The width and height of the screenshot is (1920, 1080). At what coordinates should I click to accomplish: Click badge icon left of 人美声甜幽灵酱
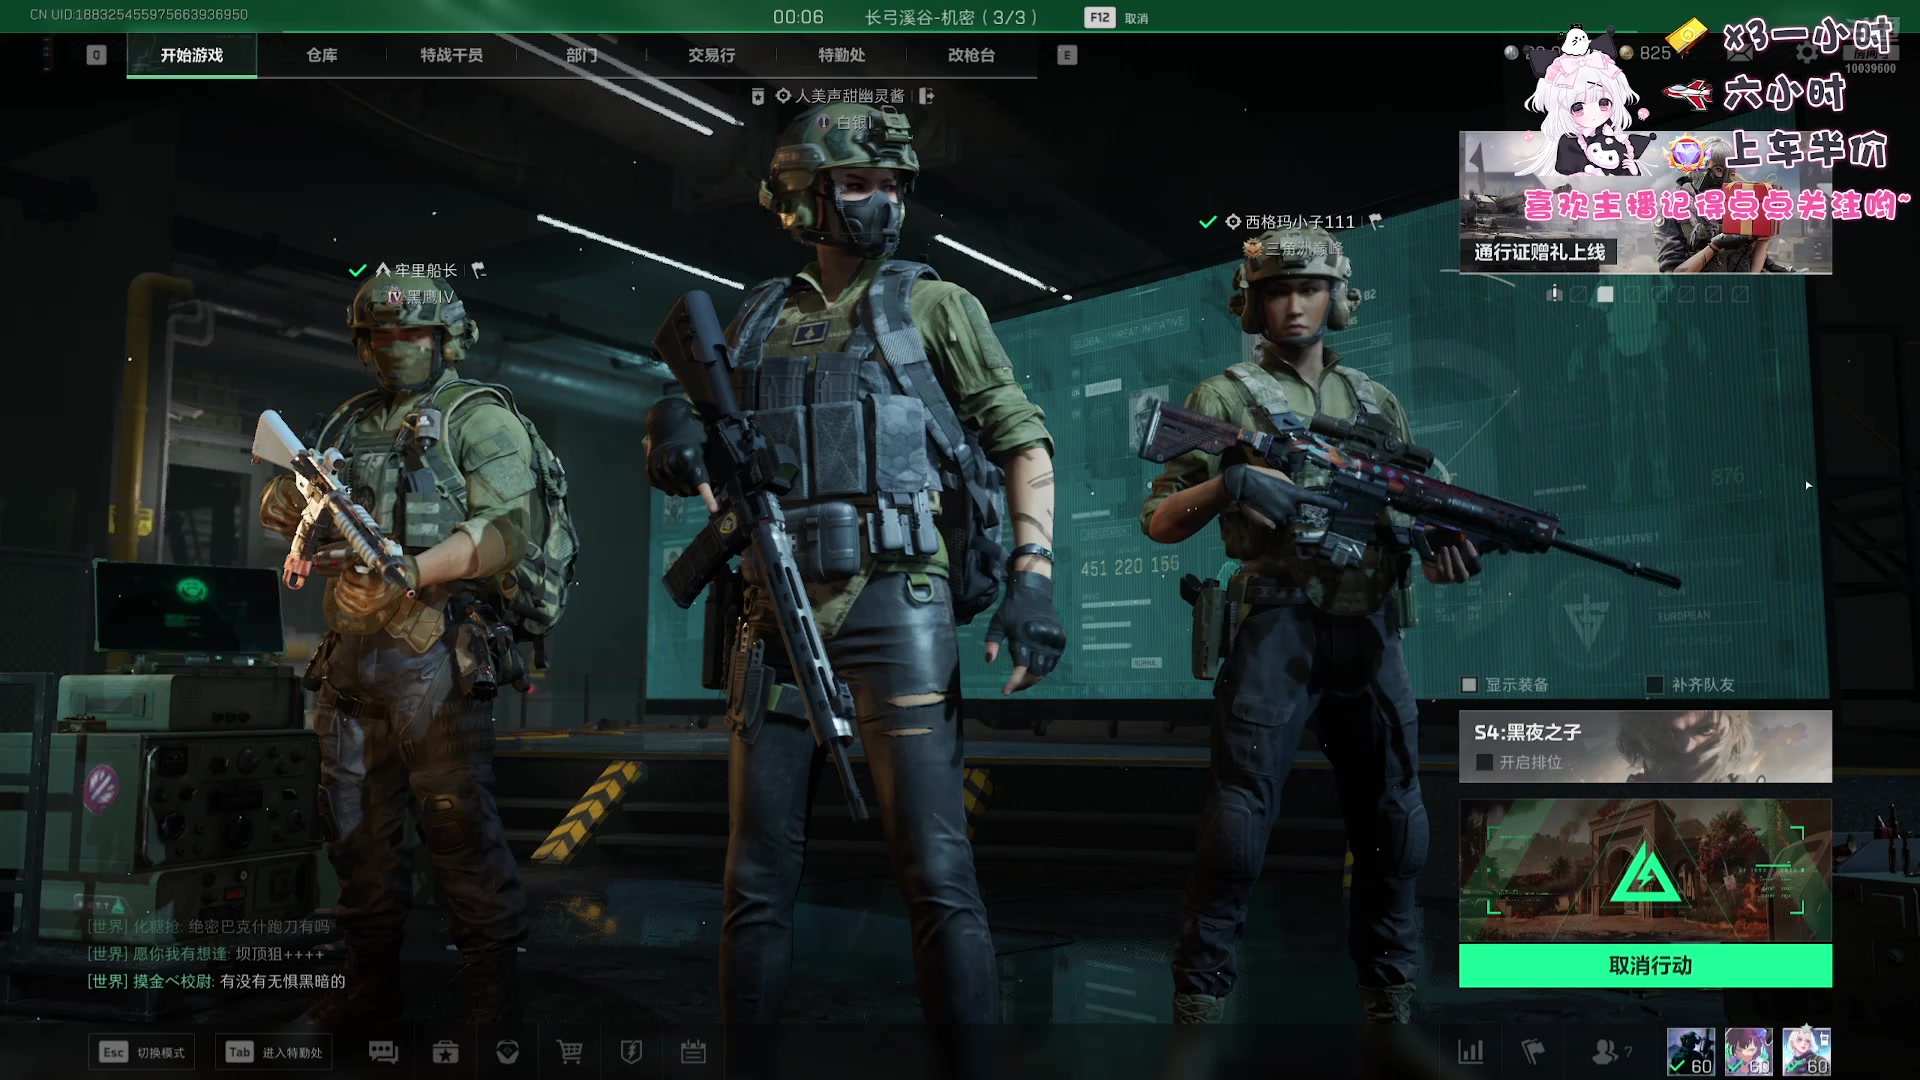tap(758, 96)
